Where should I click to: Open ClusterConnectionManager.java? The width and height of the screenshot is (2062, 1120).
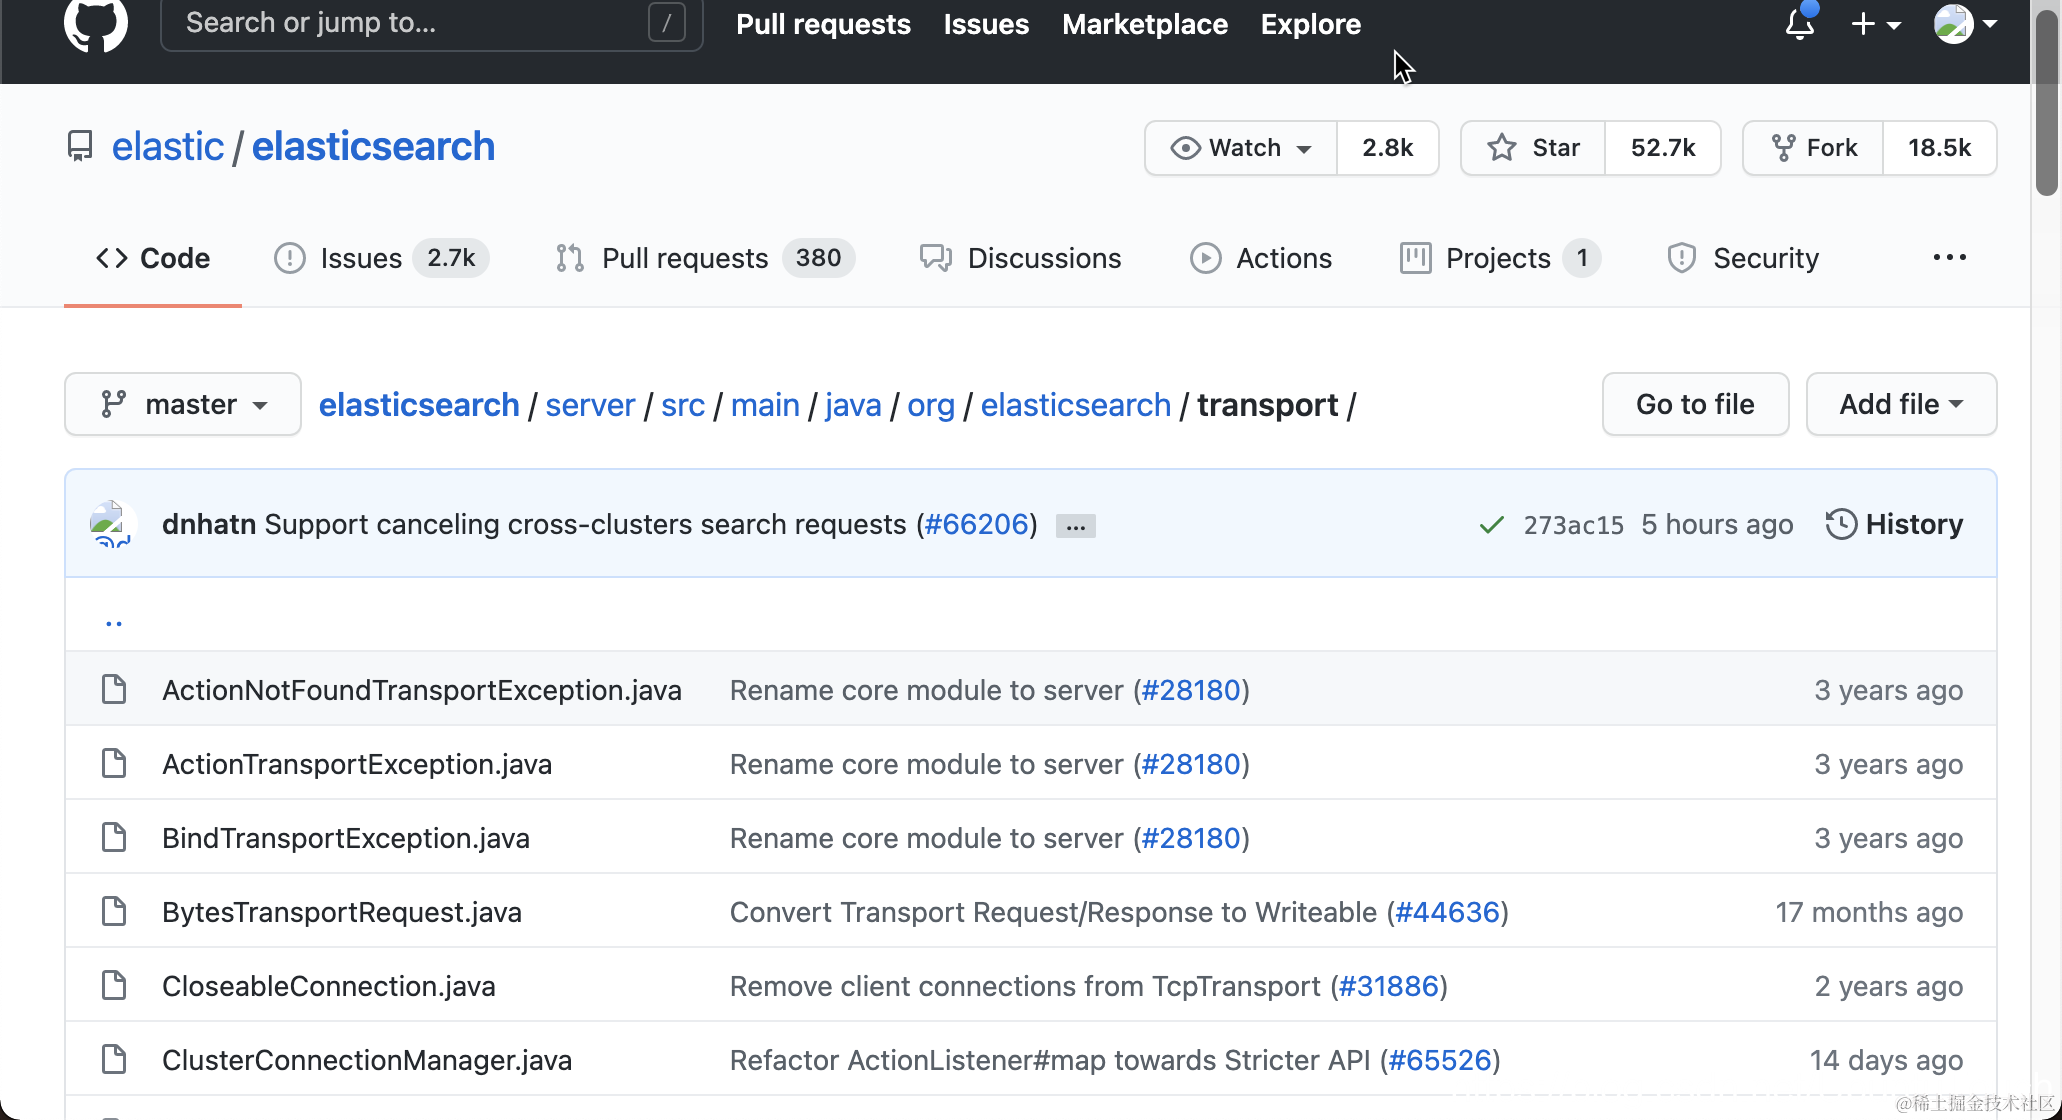tap(367, 1060)
